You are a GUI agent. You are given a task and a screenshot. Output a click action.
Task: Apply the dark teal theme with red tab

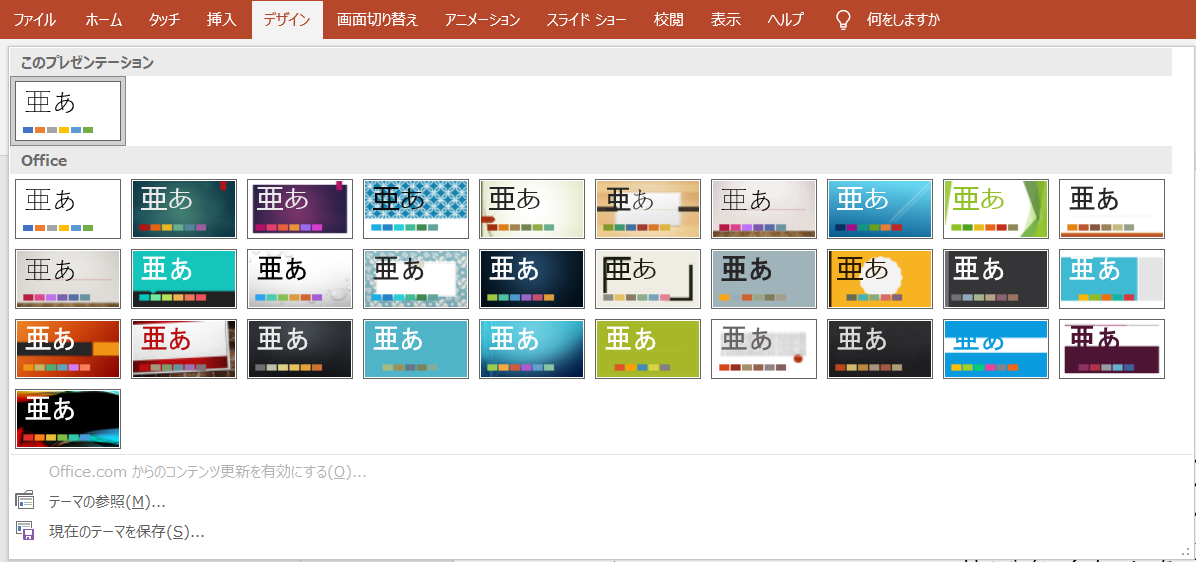[184, 209]
